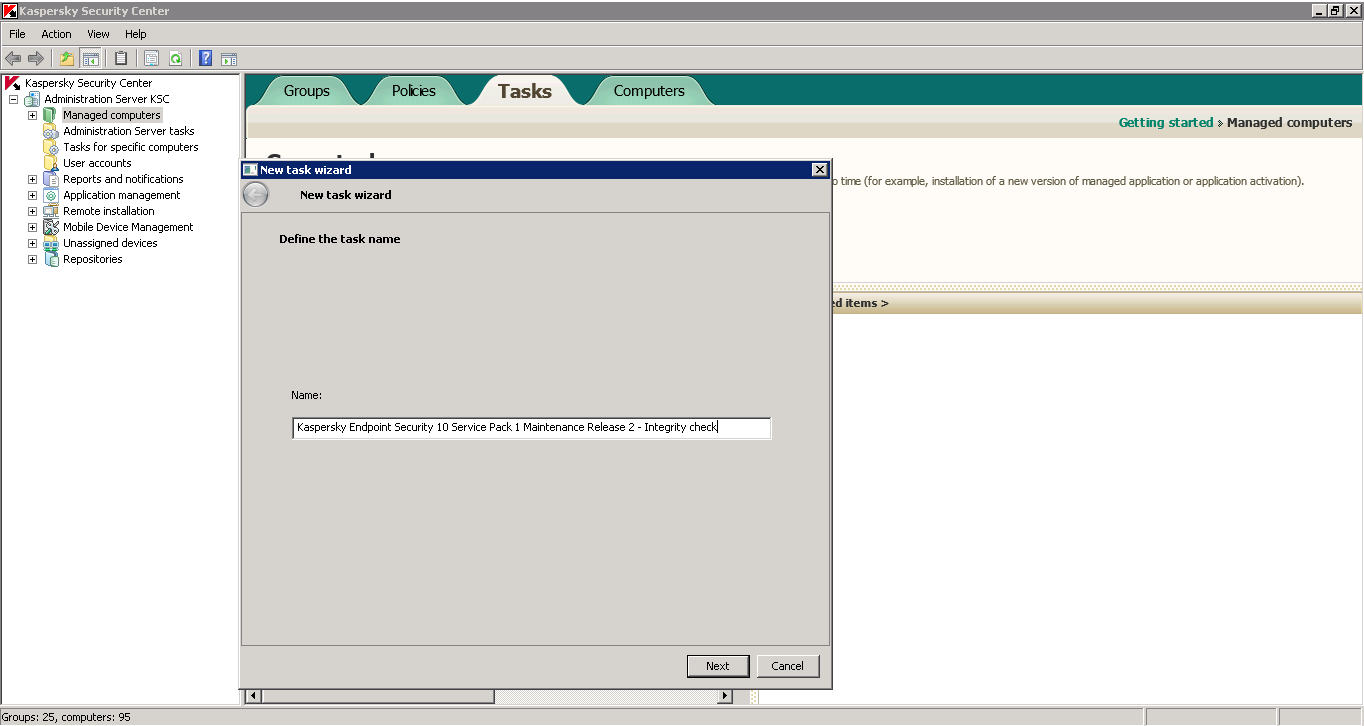This screenshot has height=726, width=1364.
Task: Click the clipboard icon in the toolbar
Action: (x=121, y=59)
